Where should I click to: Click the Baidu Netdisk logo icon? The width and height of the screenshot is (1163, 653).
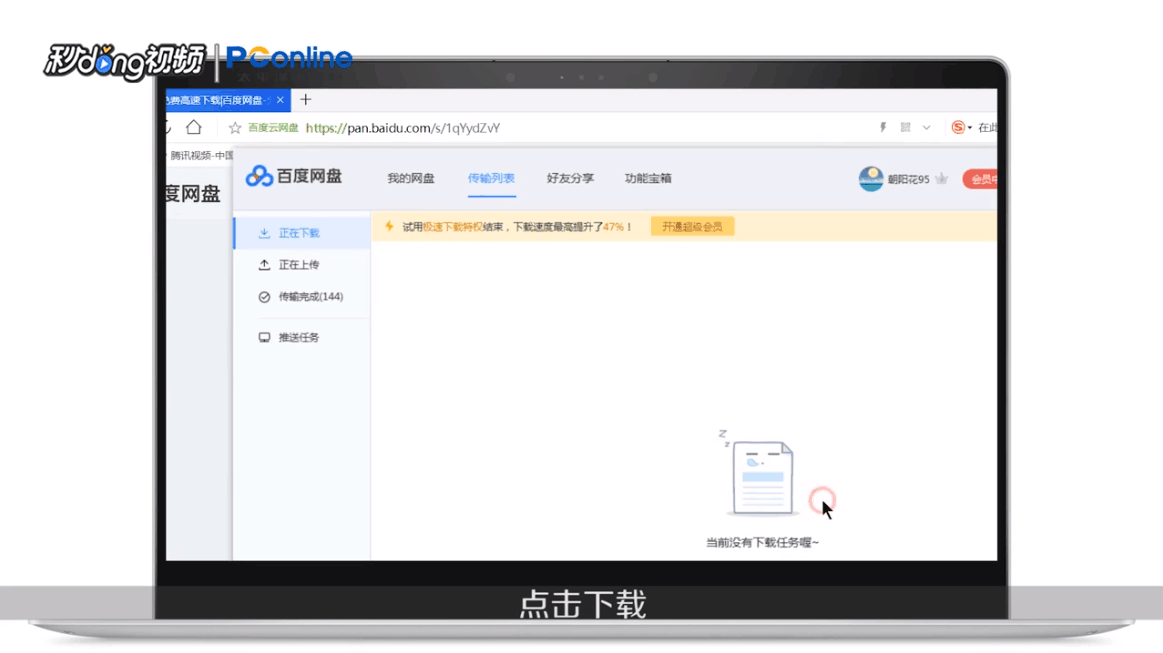[262, 176]
